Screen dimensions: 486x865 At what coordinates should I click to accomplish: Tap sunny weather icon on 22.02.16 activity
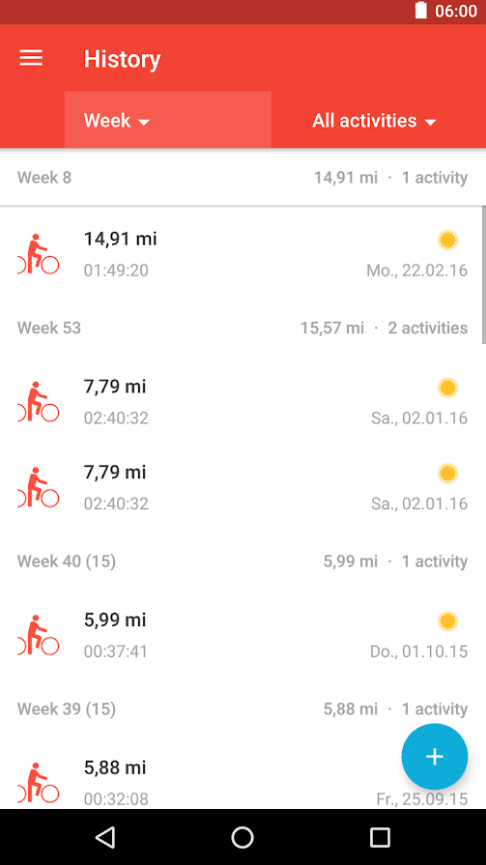tap(448, 240)
